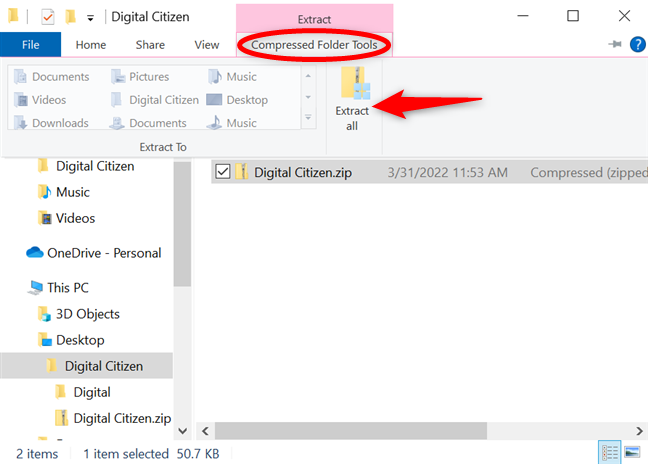This screenshot has width=648, height=464.
Task: Uncheck the Digital Citizen.zip checkbox
Action: click(223, 171)
